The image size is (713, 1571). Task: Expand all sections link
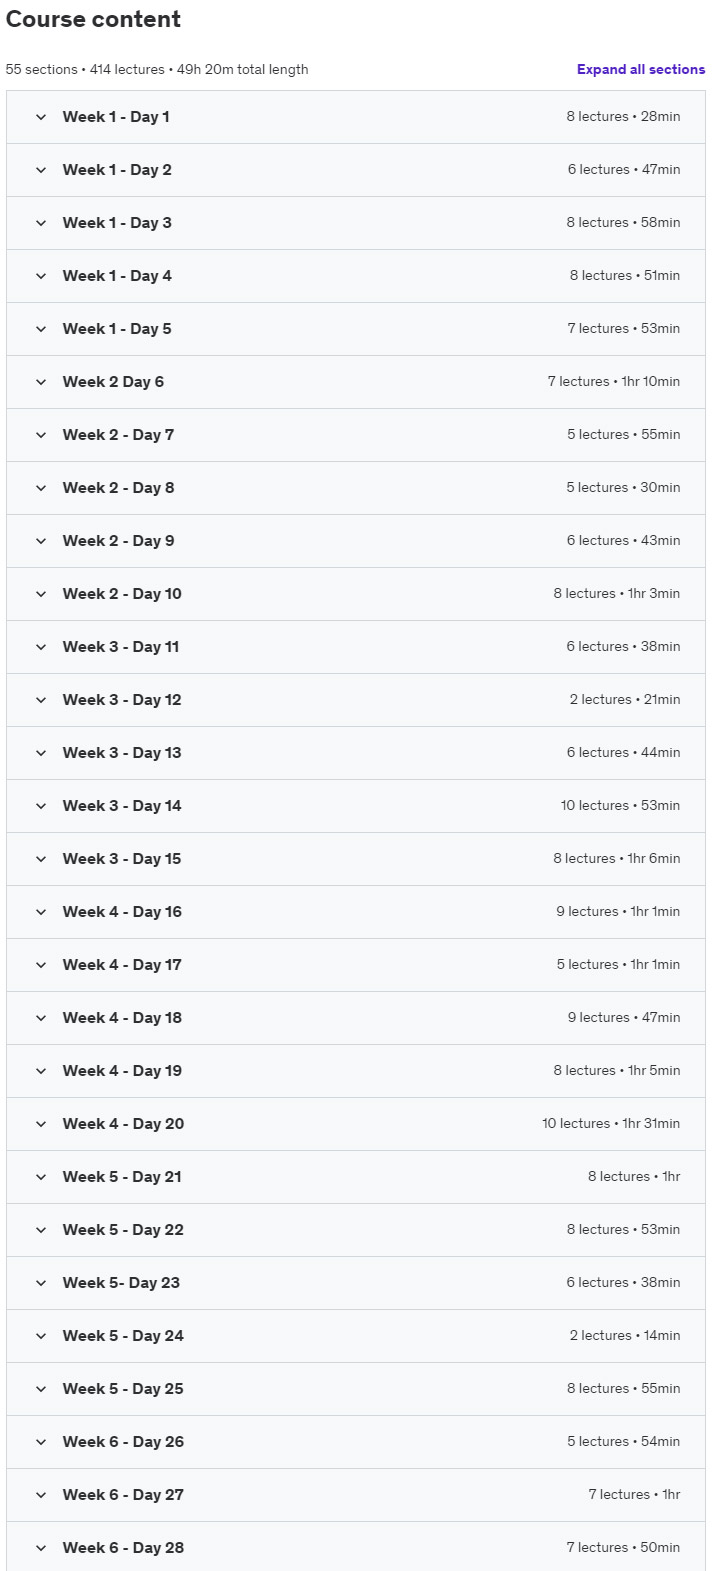tap(641, 70)
